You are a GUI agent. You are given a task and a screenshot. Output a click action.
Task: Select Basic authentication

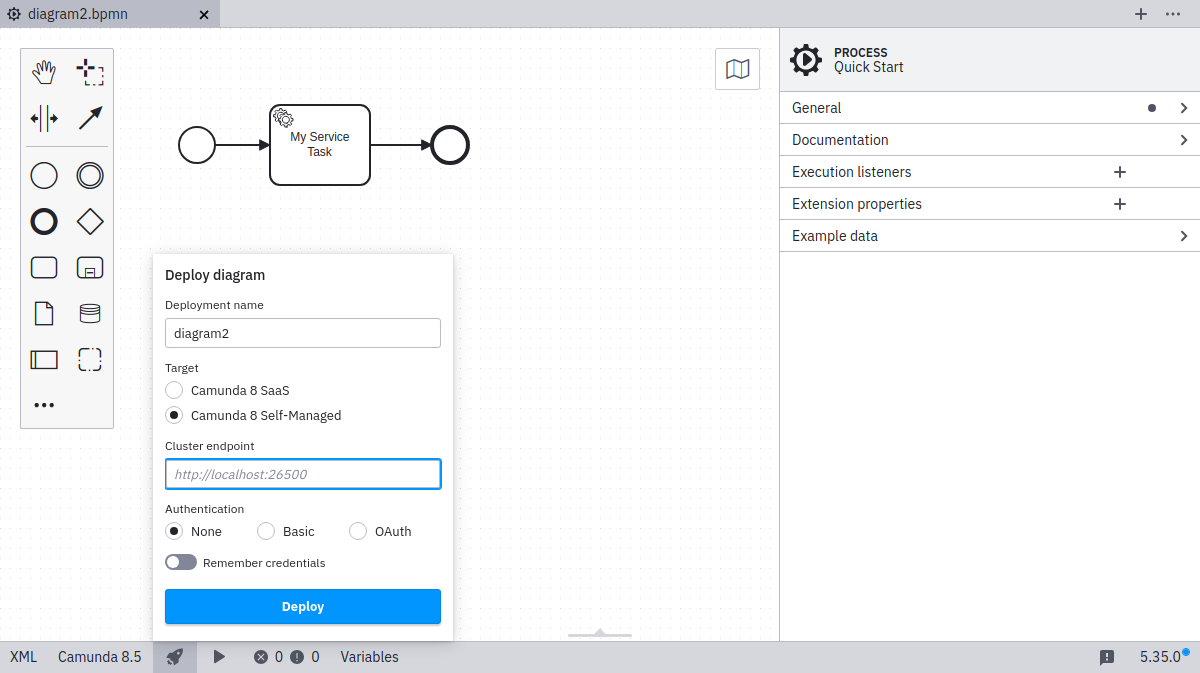266,531
